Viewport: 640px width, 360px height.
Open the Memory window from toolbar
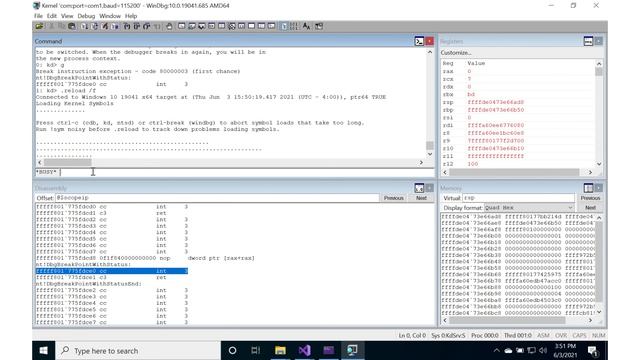pyautogui.click(x=222, y=27)
